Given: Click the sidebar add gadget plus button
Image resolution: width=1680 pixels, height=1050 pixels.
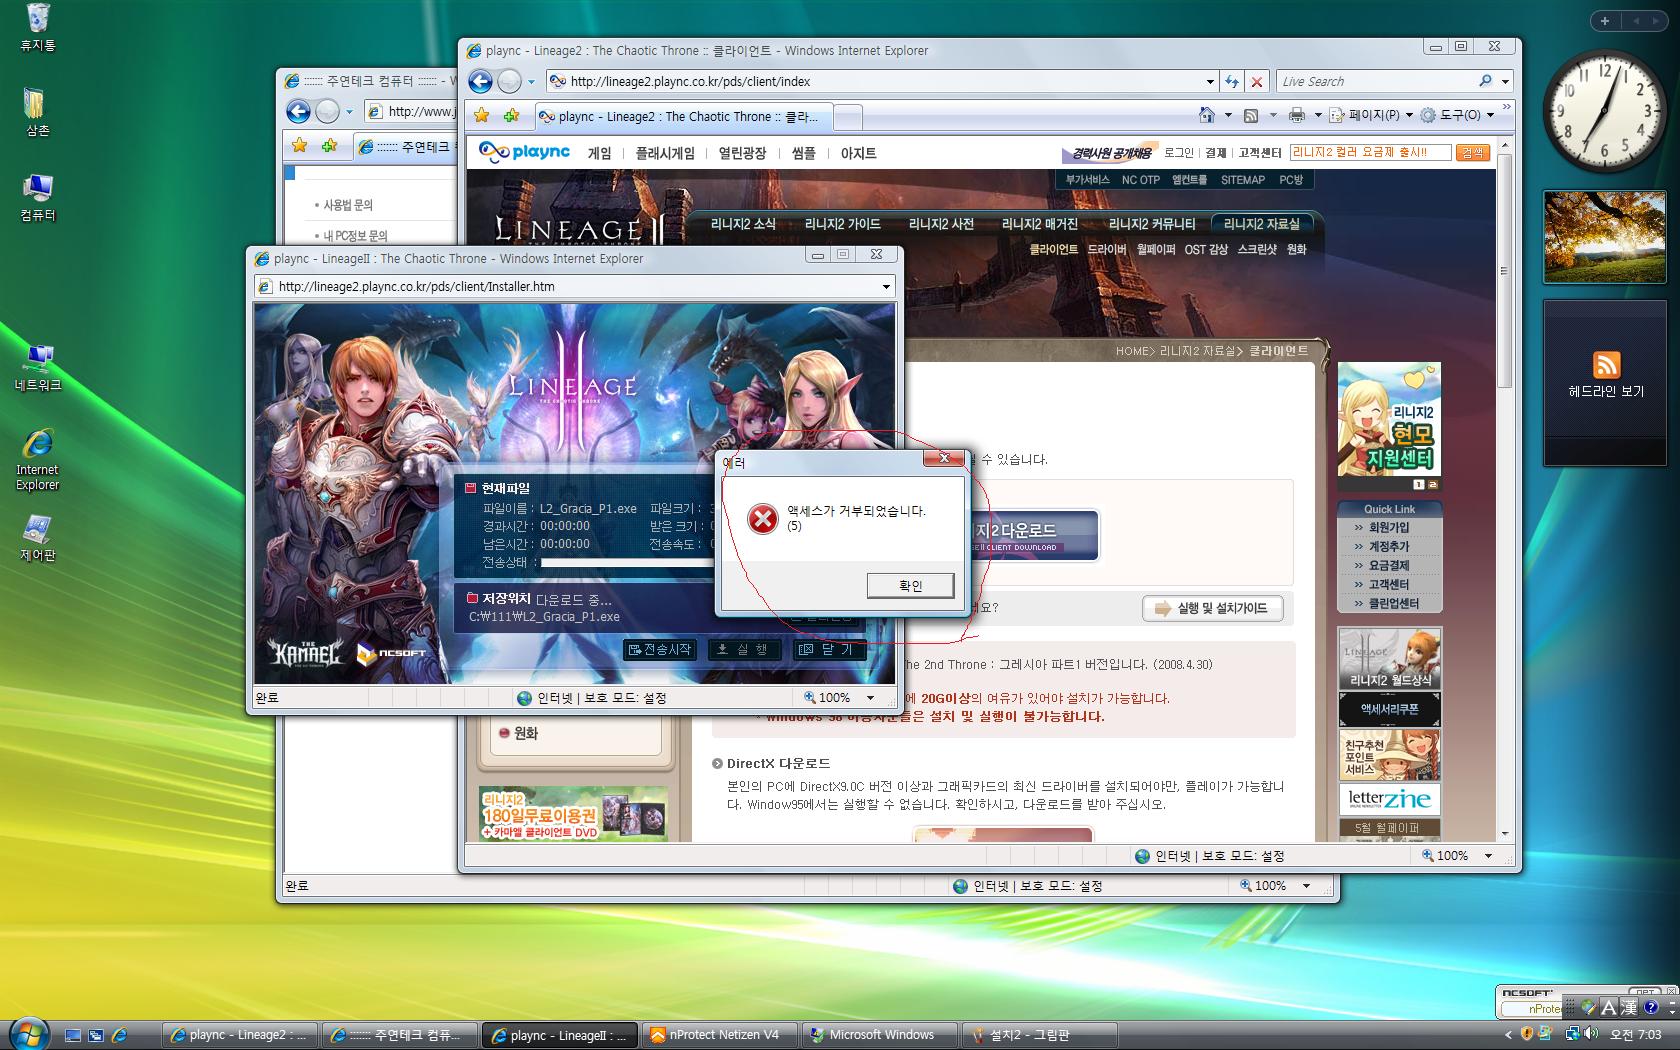Looking at the screenshot, I should click(1605, 20).
